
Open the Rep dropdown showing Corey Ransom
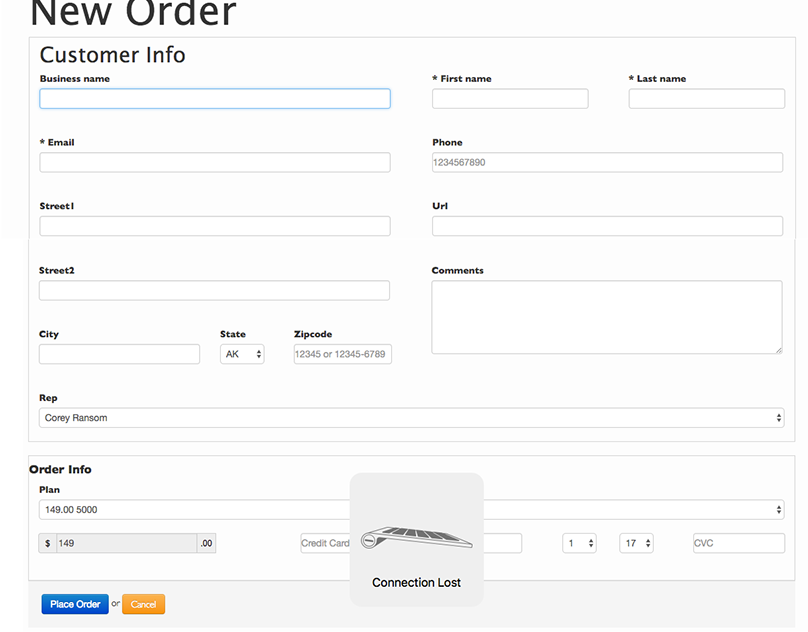pos(412,417)
